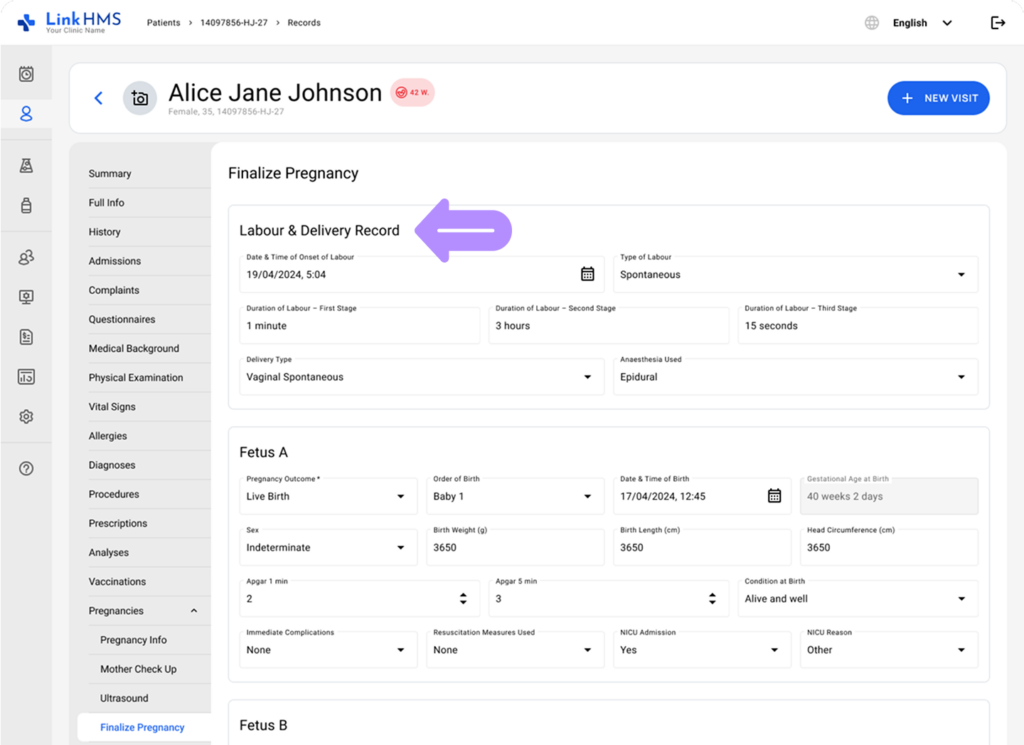Collapse the Pregnancies menu section
The height and width of the screenshot is (745, 1024).
click(x=194, y=611)
